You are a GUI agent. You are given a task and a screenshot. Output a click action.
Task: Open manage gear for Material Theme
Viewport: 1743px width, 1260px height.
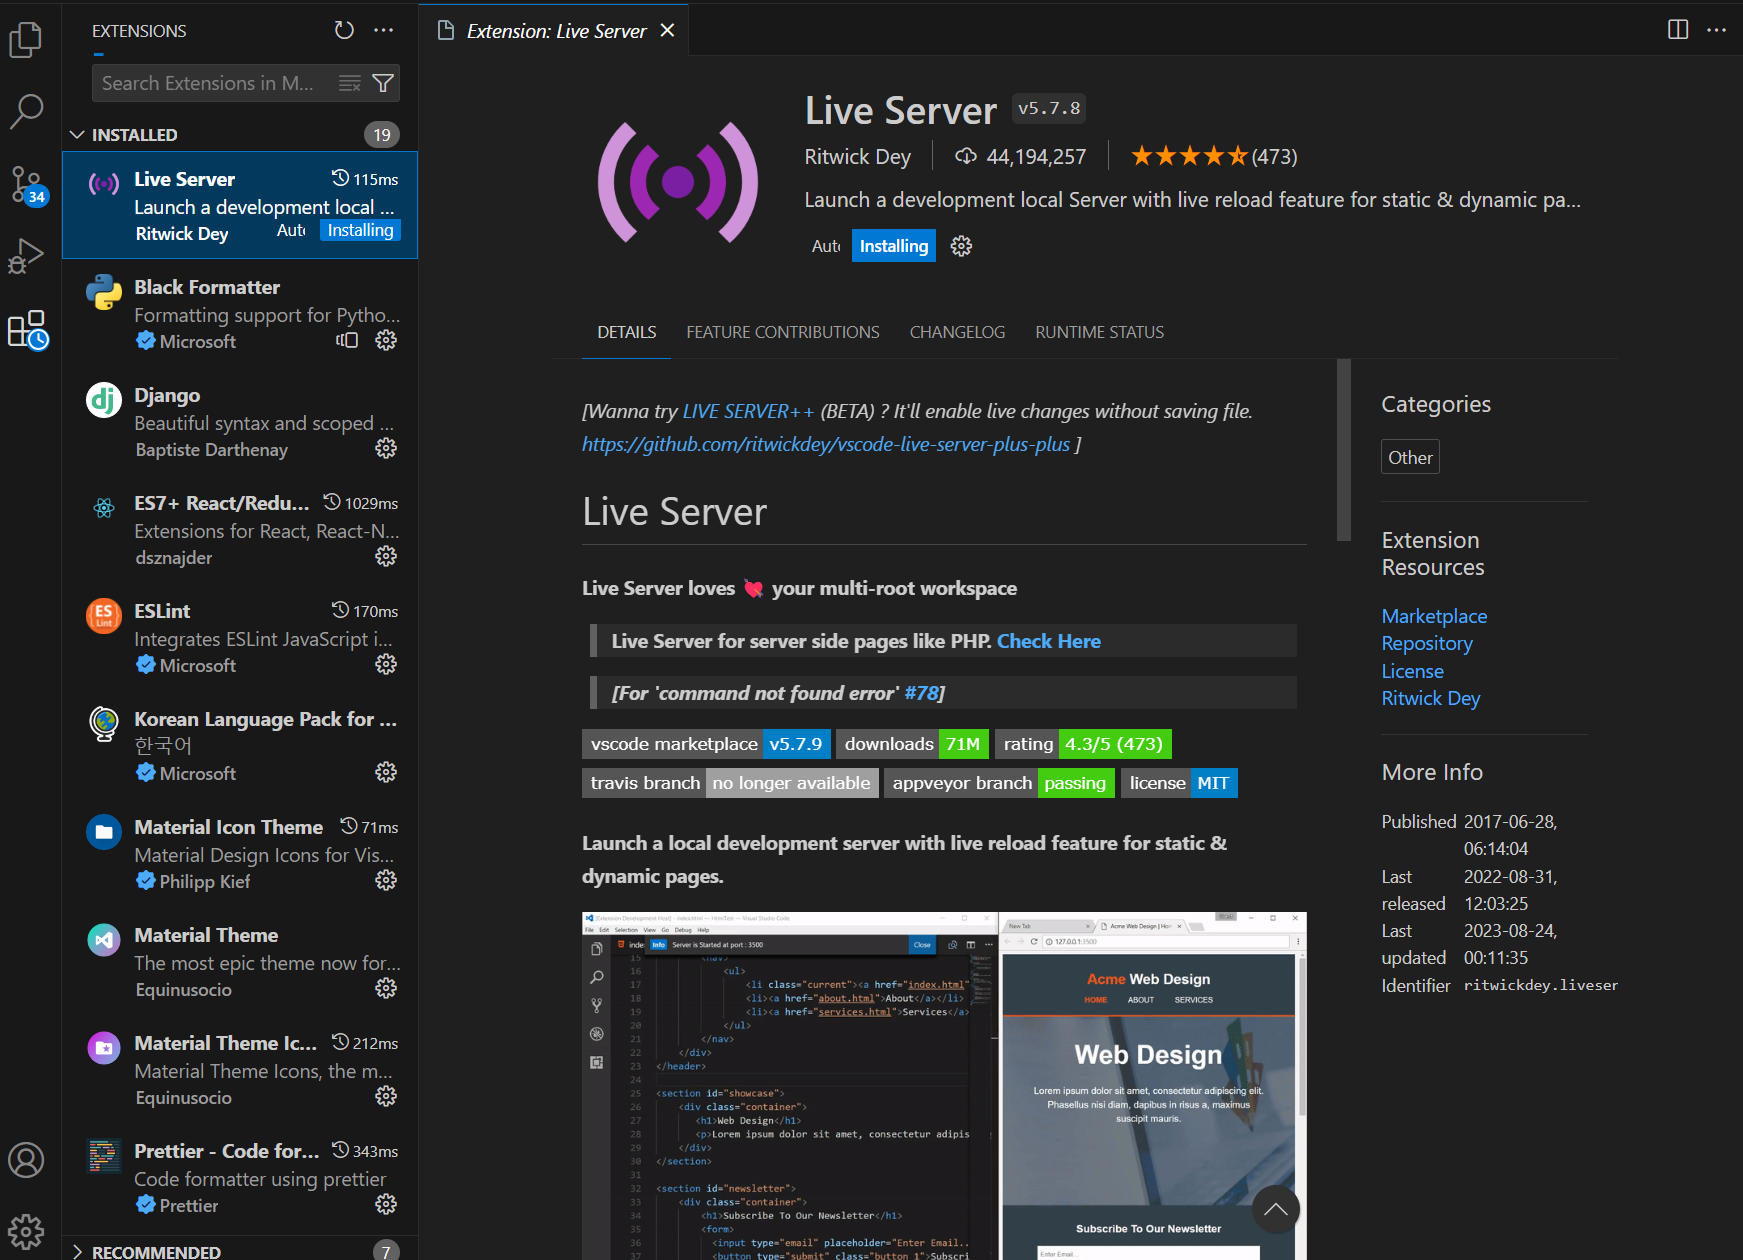[386, 988]
